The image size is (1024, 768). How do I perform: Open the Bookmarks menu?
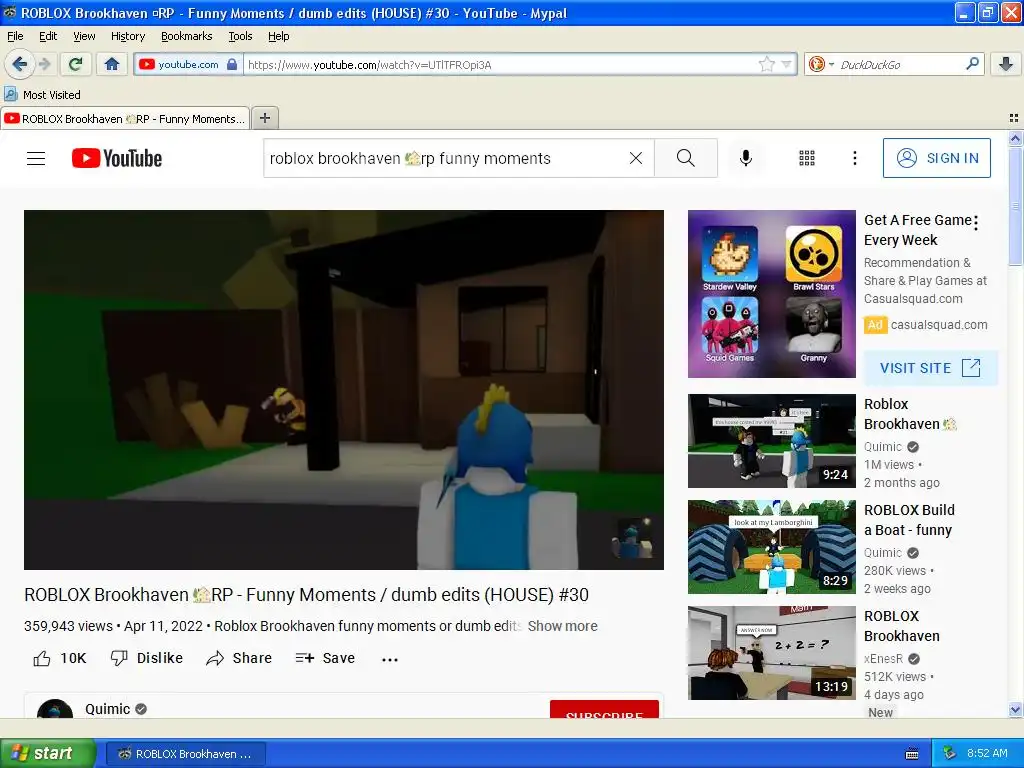[x=186, y=37]
